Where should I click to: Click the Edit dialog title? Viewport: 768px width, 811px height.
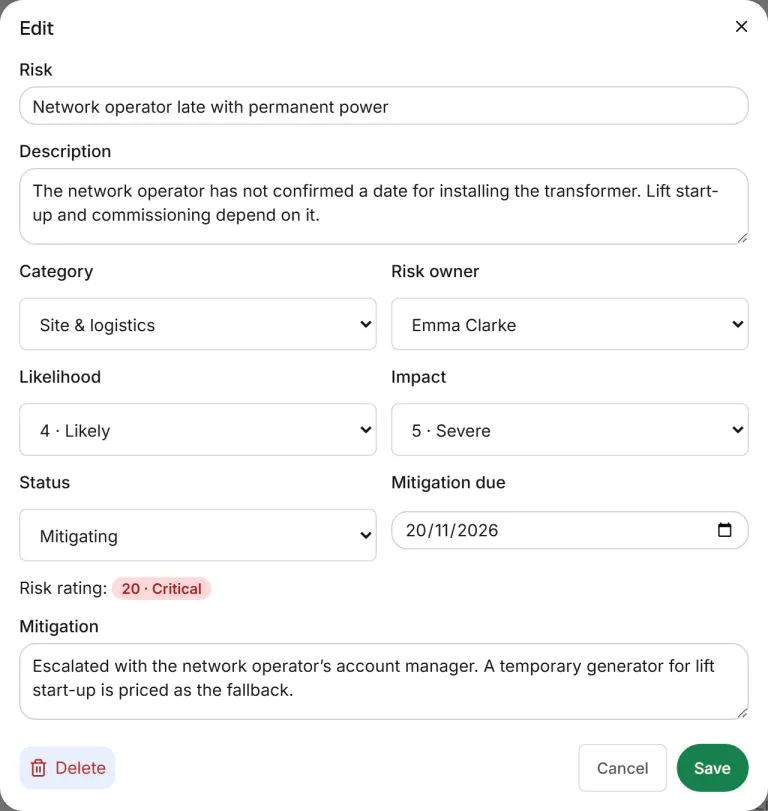coord(36,28)
